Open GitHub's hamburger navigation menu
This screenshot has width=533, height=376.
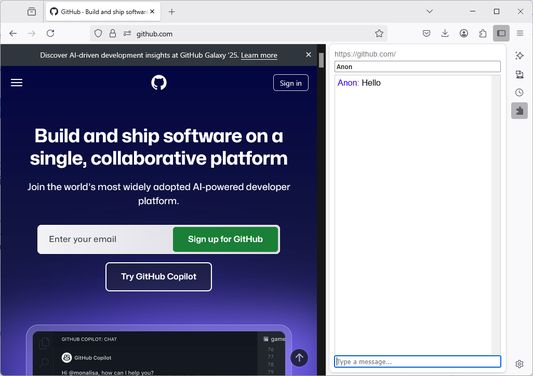(x=17, y=83)
